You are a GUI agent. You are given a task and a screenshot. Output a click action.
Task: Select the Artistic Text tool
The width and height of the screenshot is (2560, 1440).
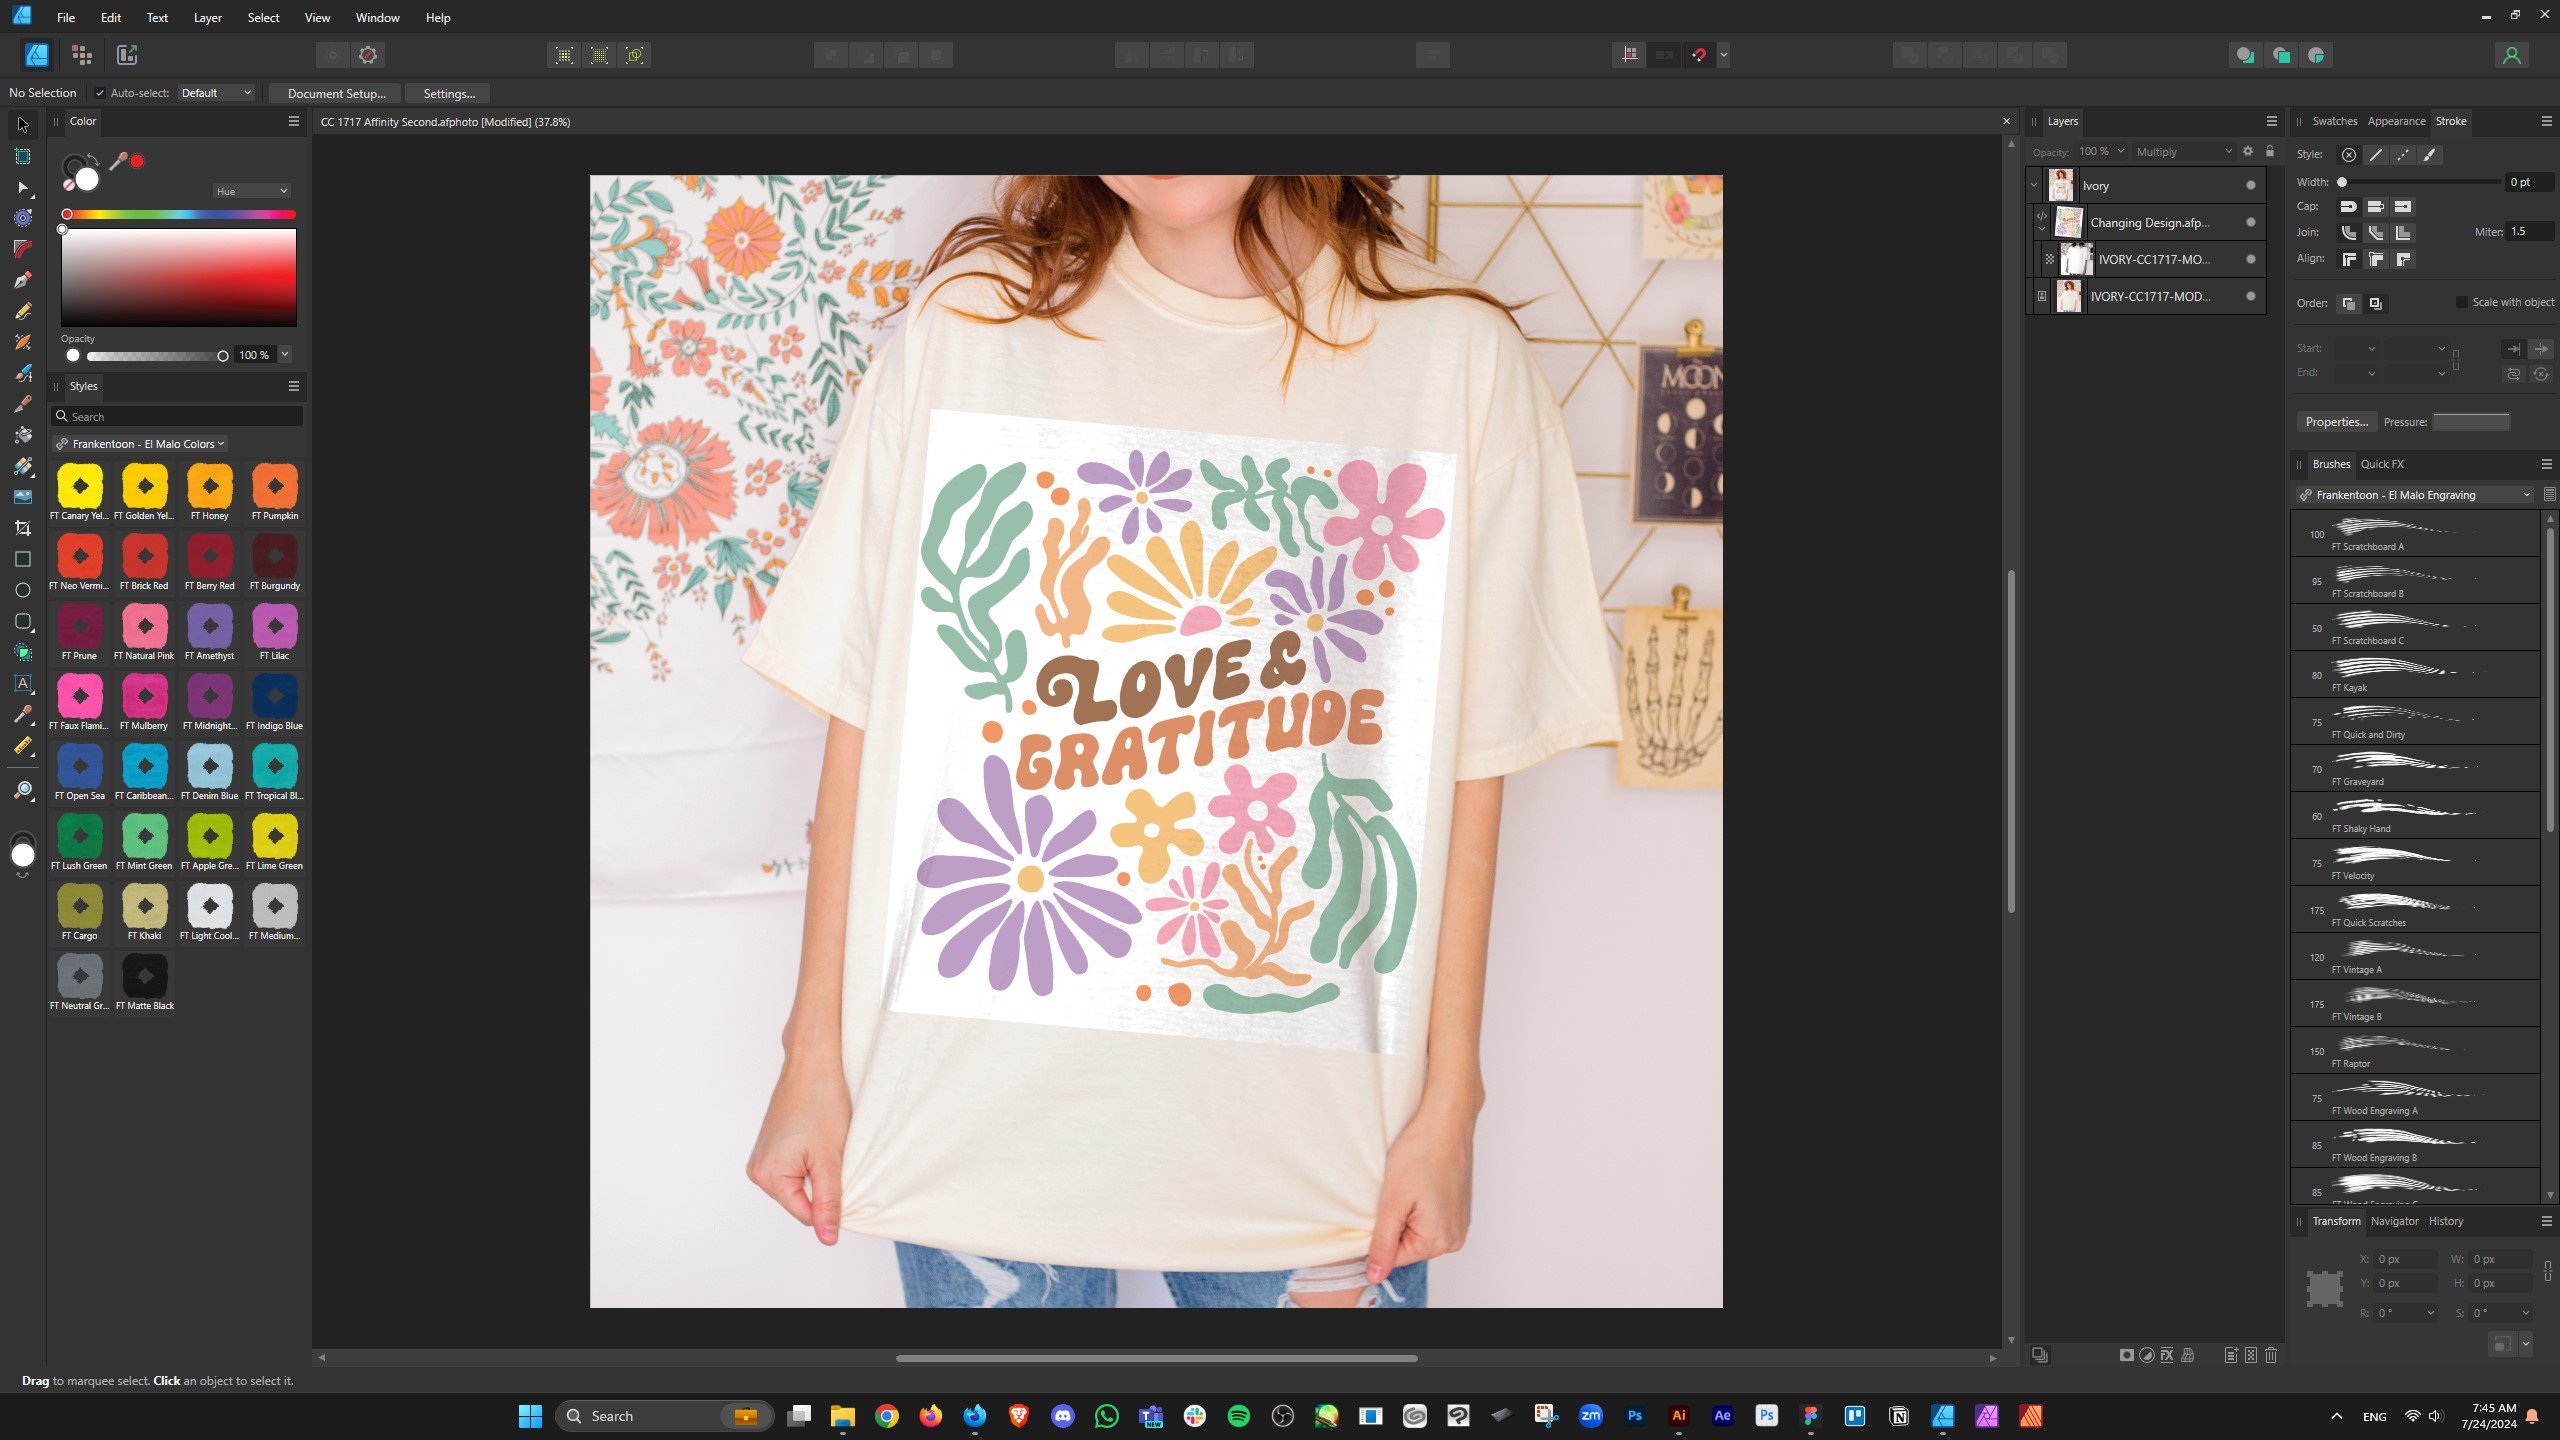(22, 684)
